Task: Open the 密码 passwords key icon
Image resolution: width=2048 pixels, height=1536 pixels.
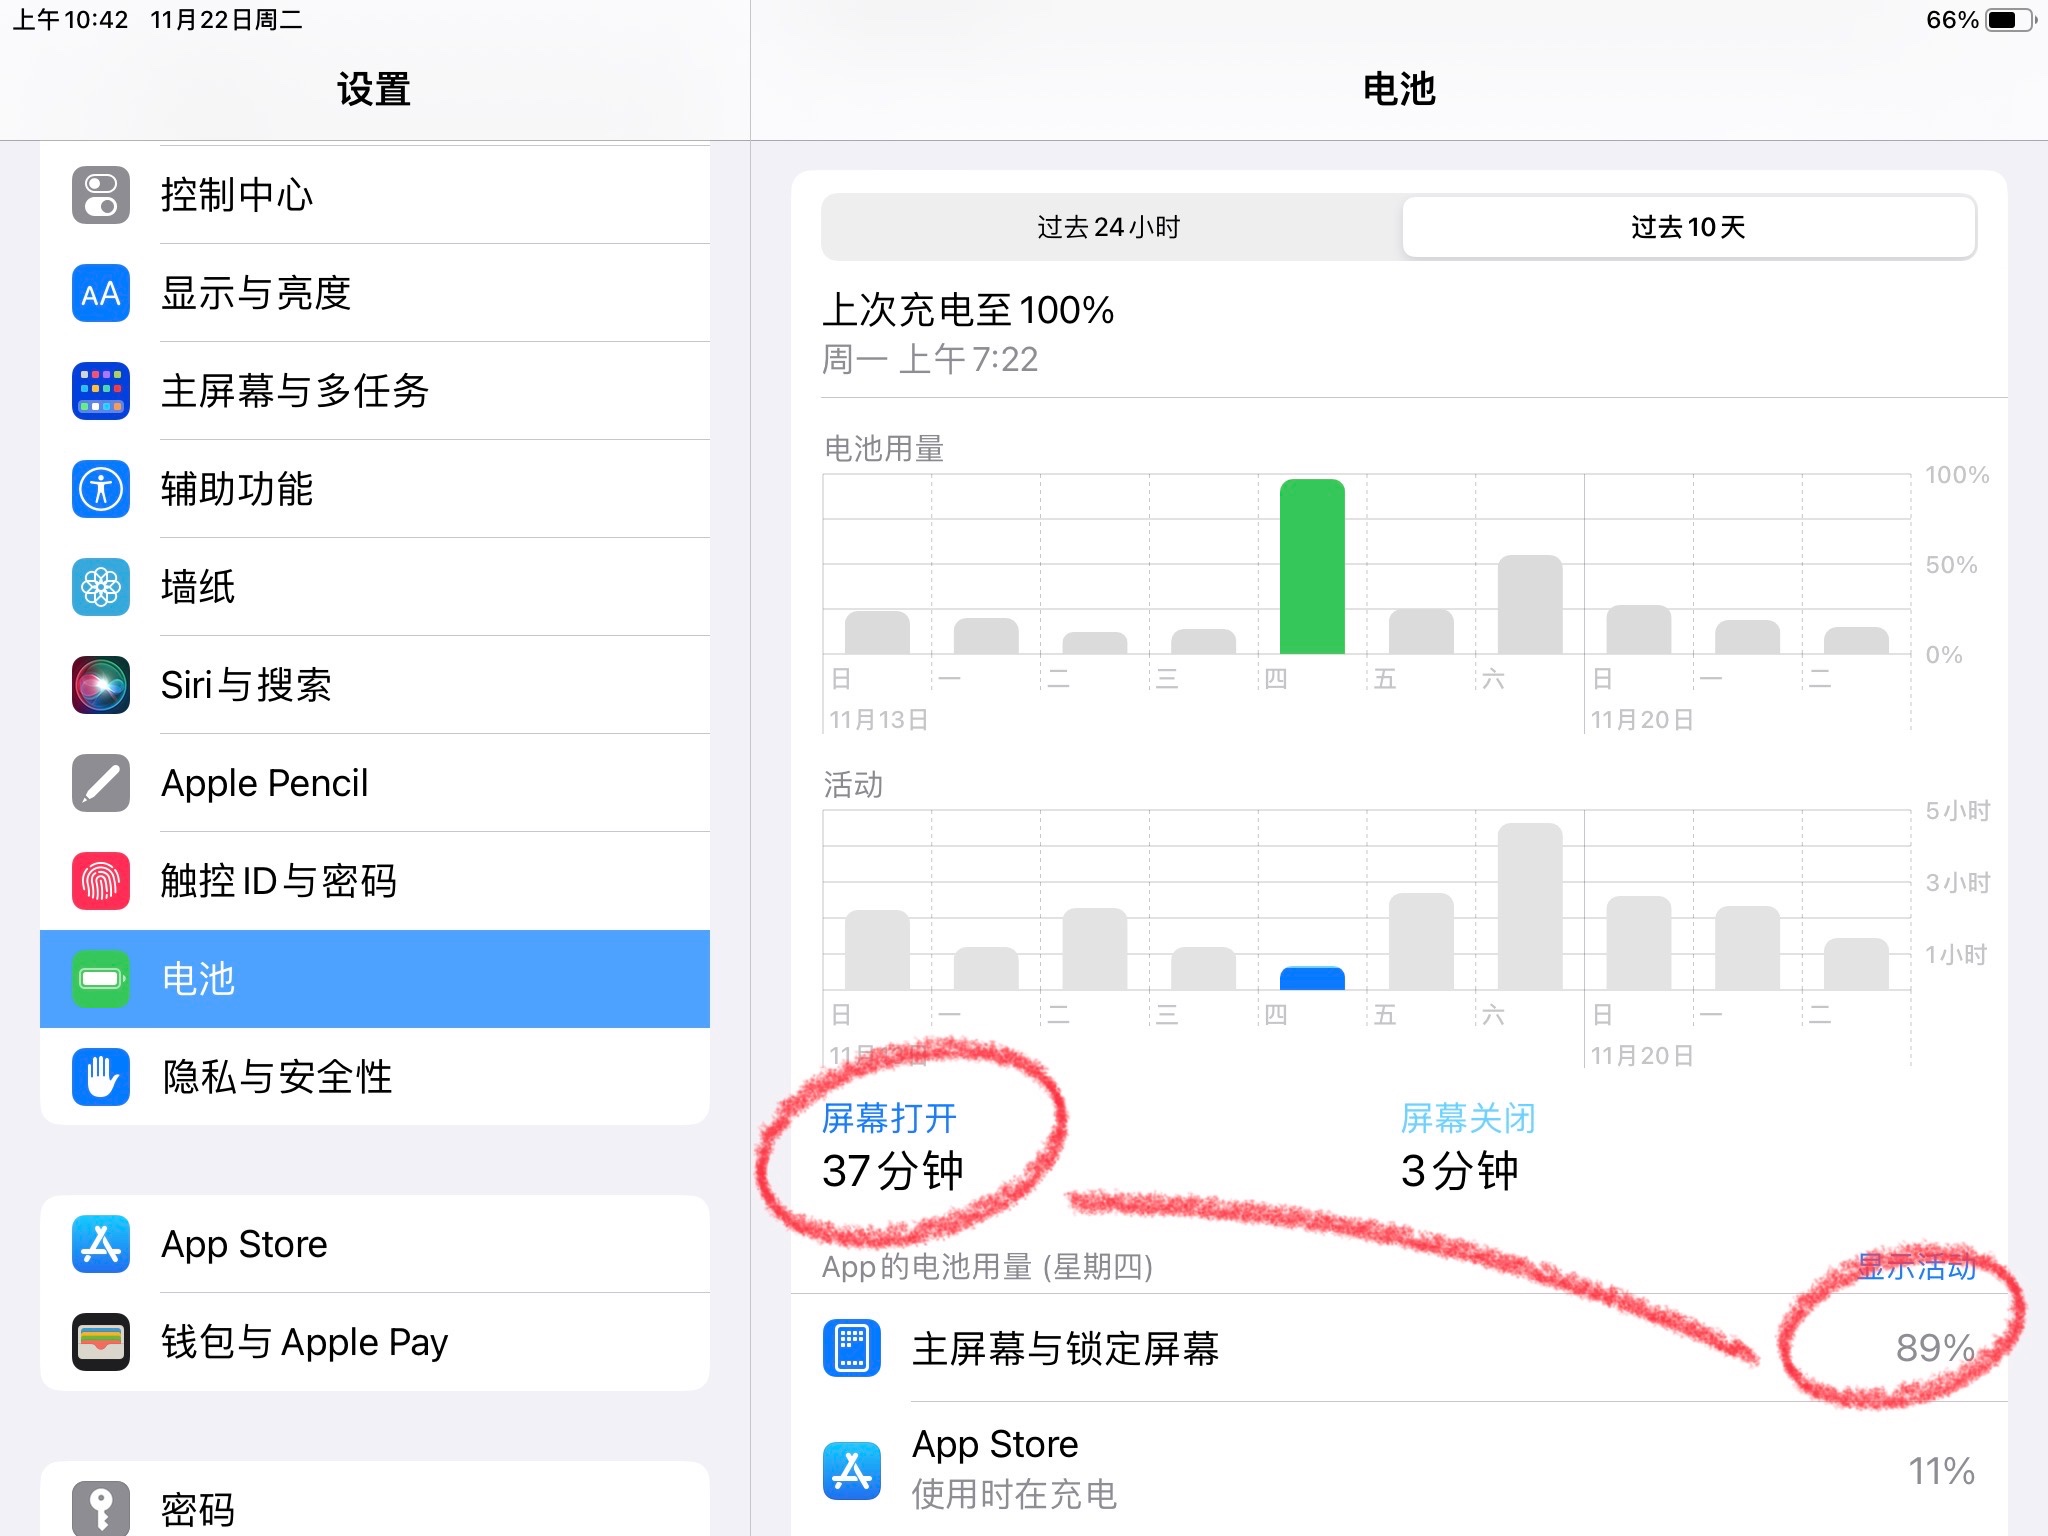Action: pyautogui.click(x=101, y=1508)
